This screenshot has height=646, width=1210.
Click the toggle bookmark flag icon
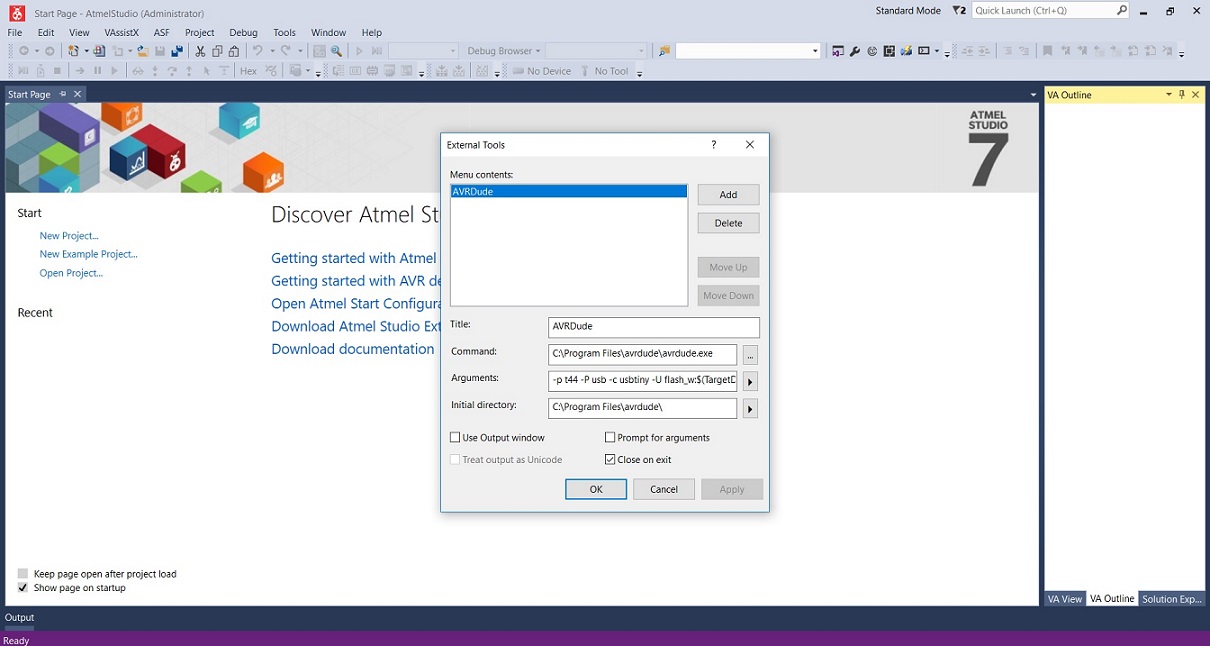(1047, 51)
